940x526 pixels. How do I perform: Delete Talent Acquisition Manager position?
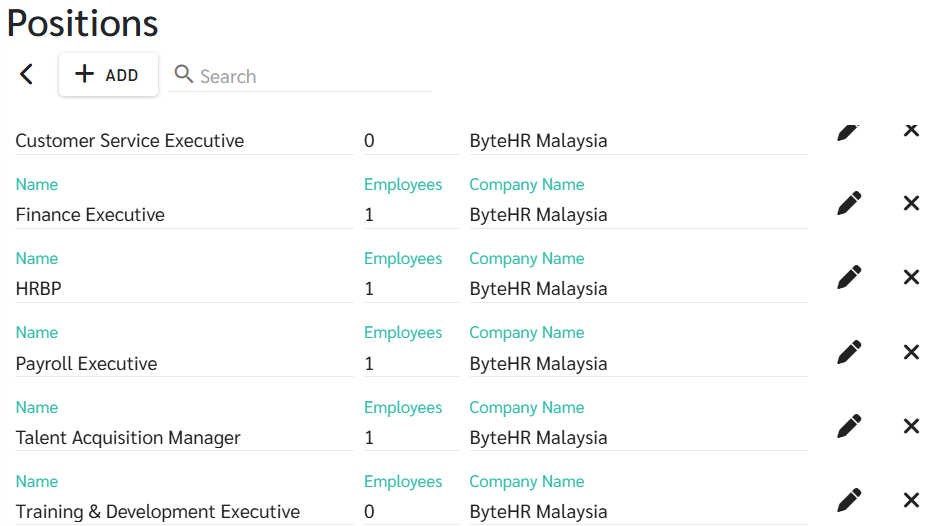911,426
